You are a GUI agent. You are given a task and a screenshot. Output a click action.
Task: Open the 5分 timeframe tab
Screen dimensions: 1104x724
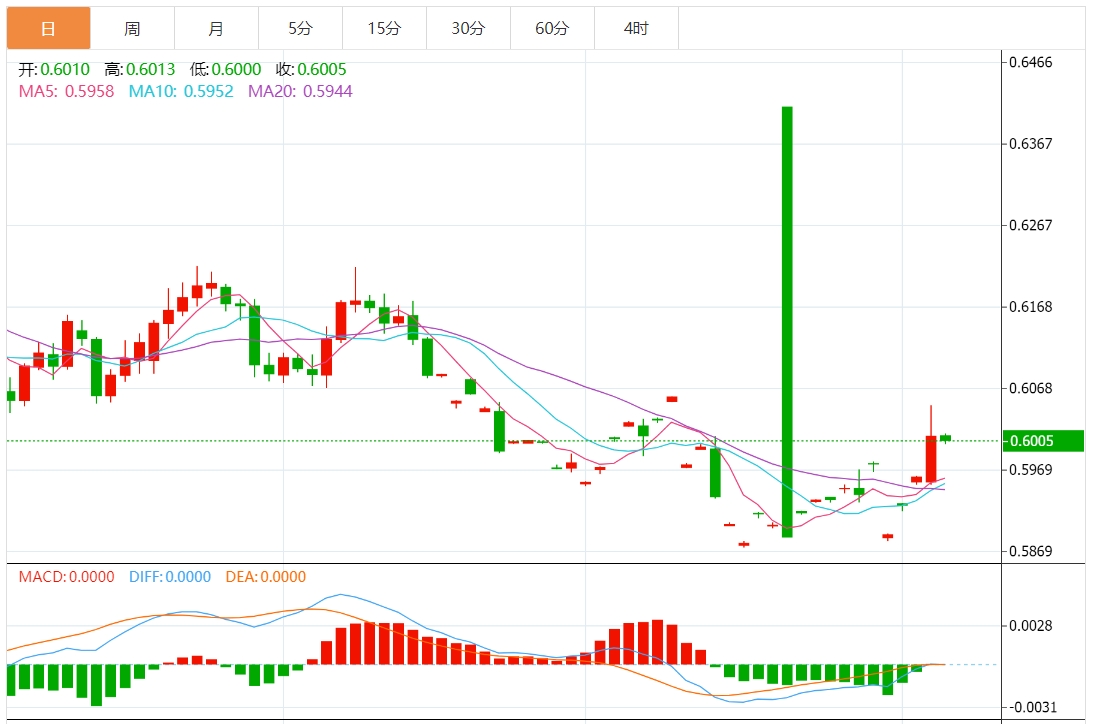click(x=300, y=28)
